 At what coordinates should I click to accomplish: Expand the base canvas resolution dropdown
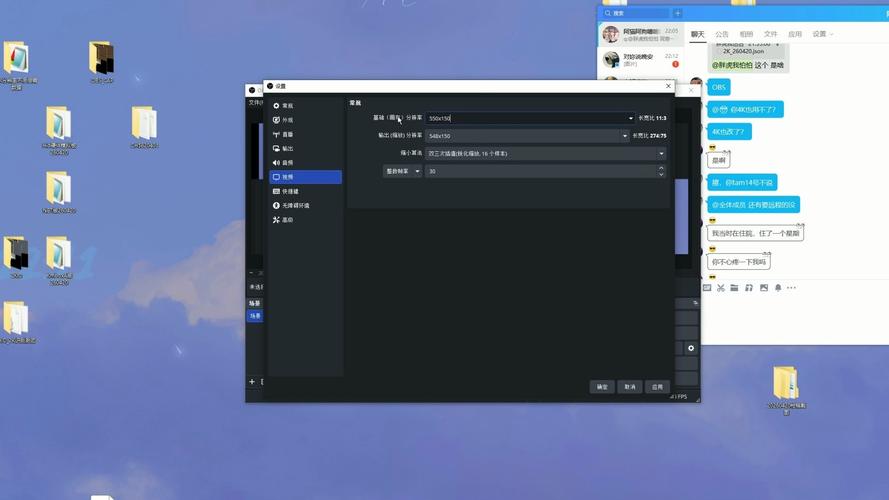pyautogui.click(x=631, y=118)
